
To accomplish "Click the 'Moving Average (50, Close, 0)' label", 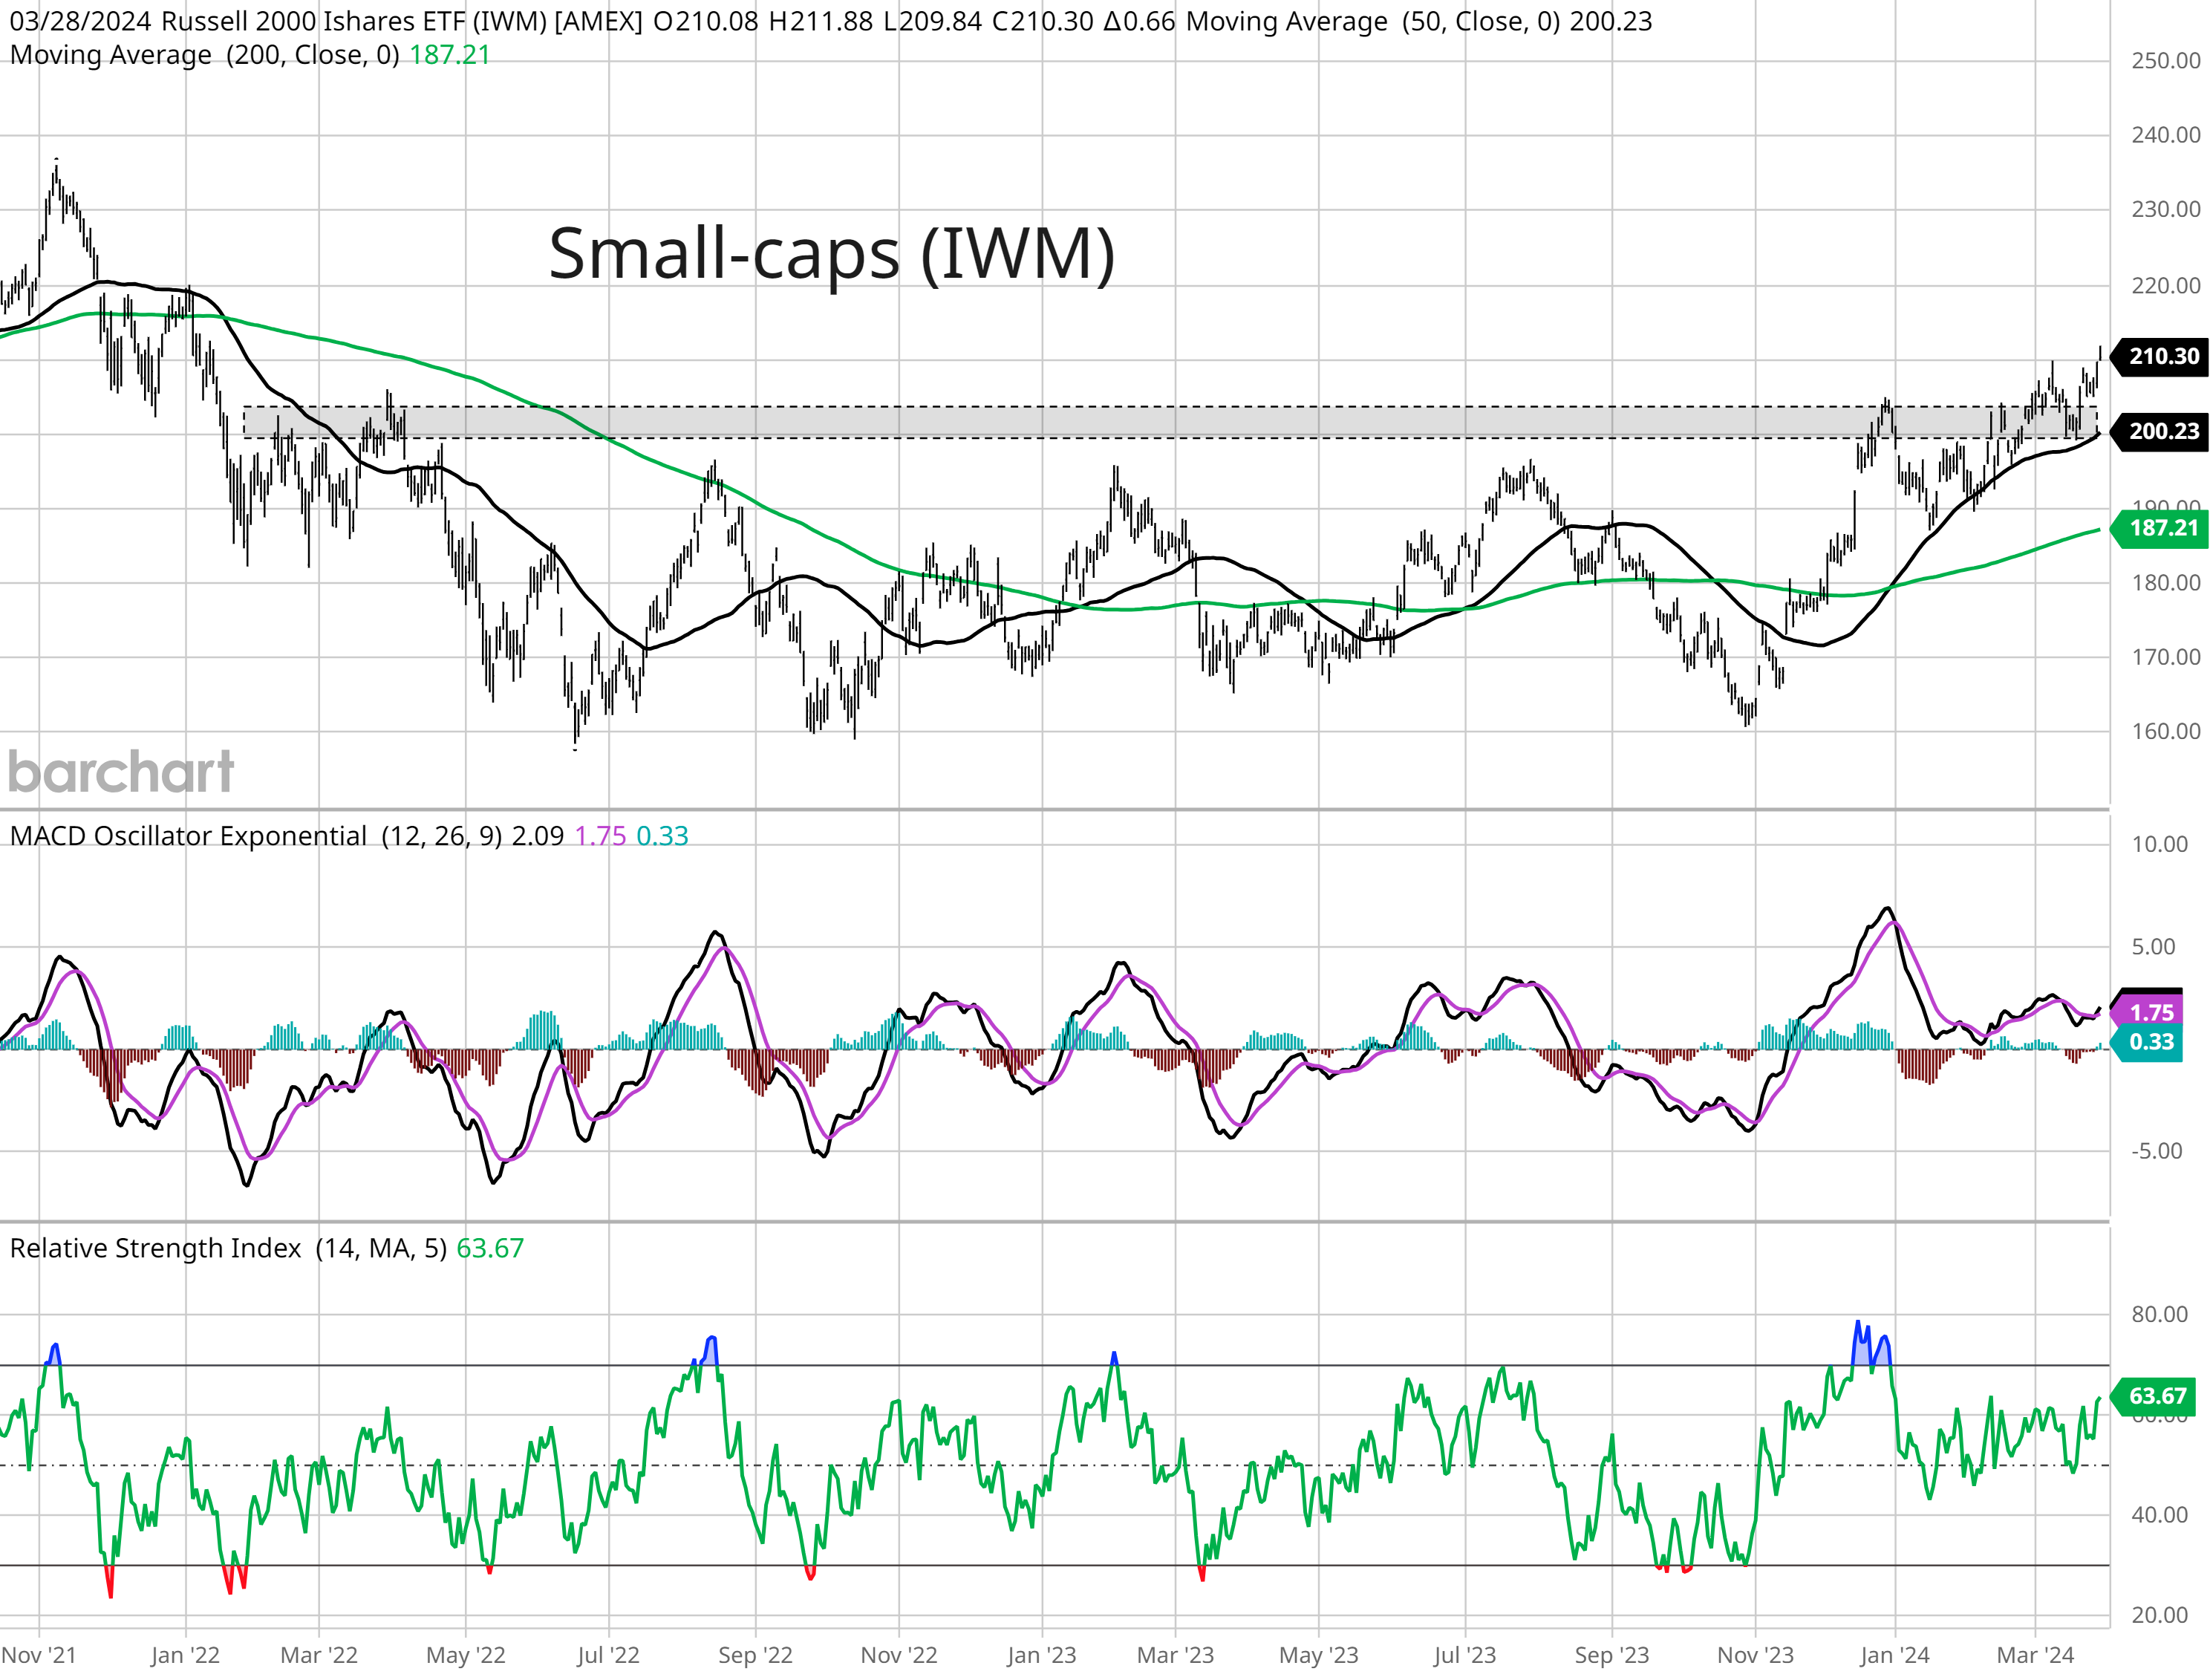I will click(1373, 22).
